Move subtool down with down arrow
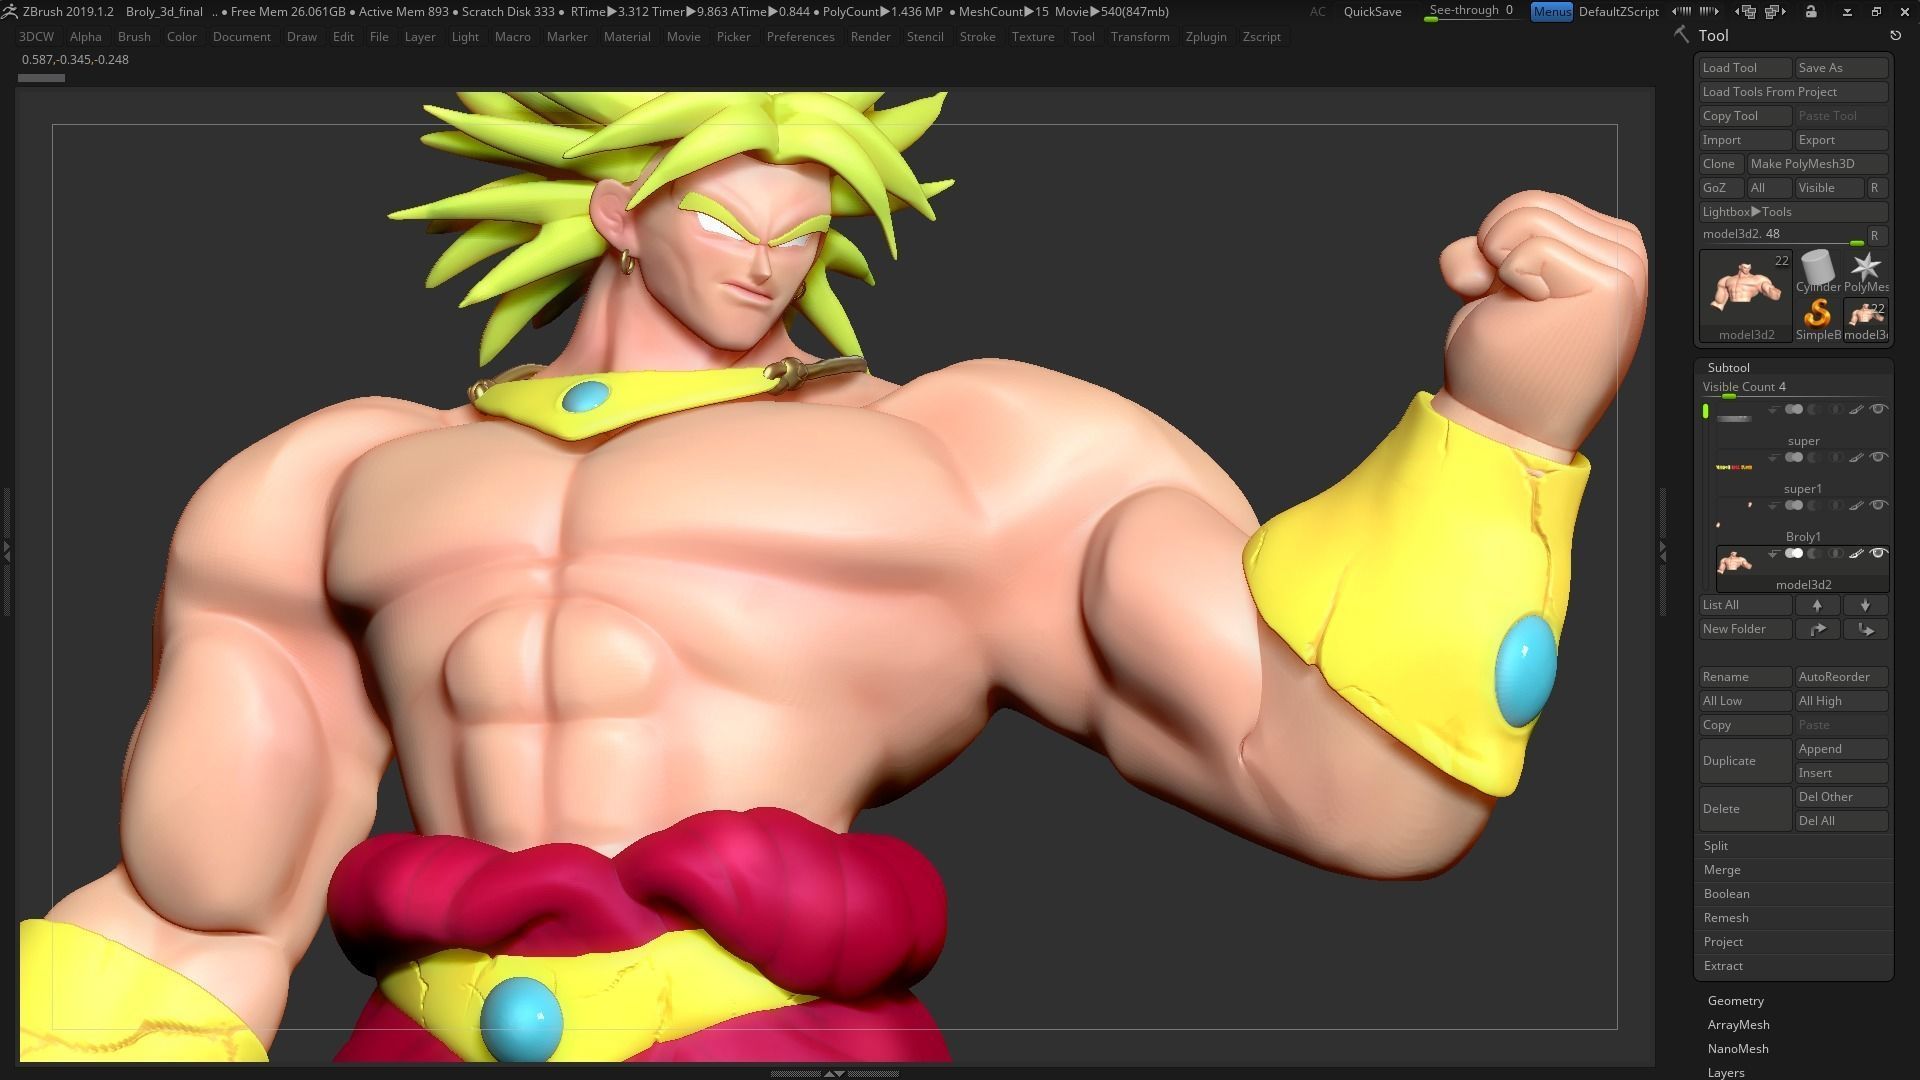Screen dimensions: 1920x1080 1865,605
